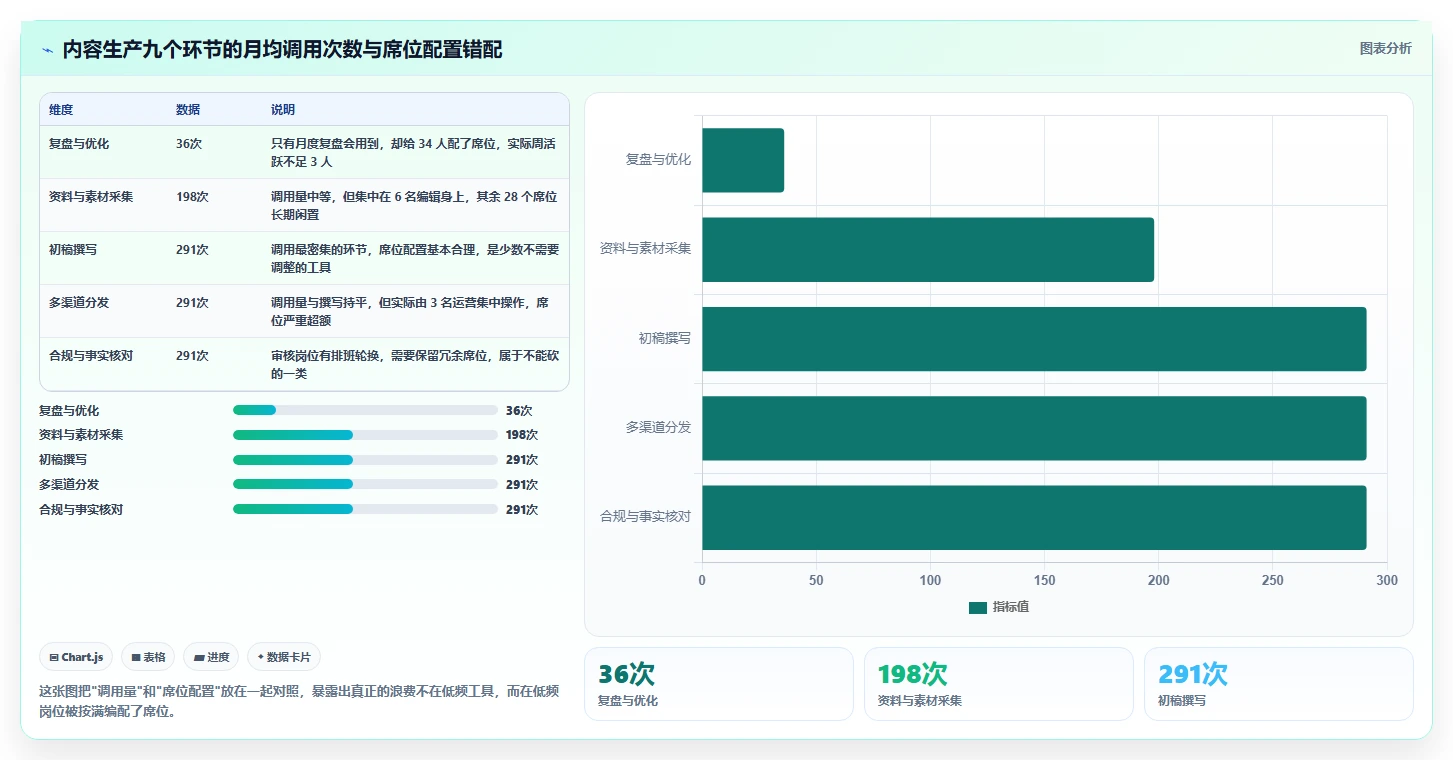Screen dimensions: 1453x760
Task: Select the 初稿撰写 table row cell
Action: (73, 250)
